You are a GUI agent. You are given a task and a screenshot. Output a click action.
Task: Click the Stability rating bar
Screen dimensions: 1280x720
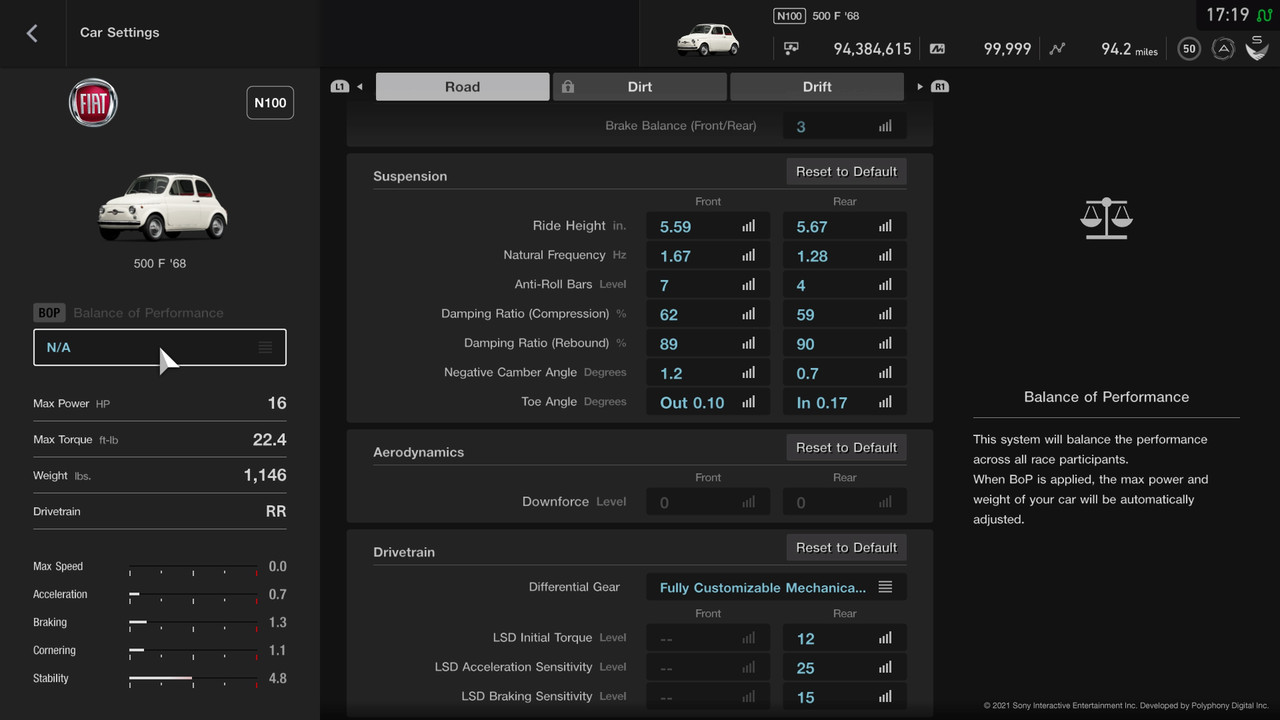[x=193, y=678]
